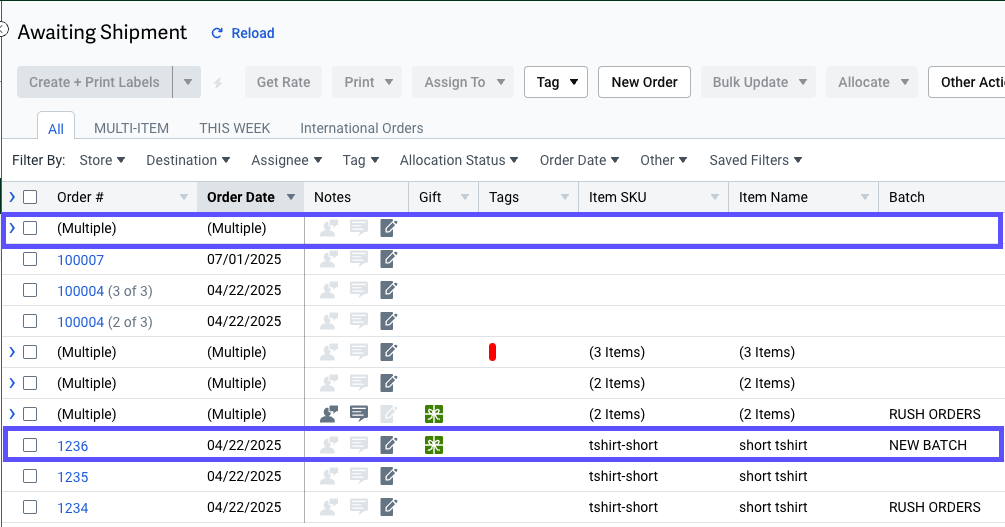Image resolution: width=1005 pixels, height=527 pixels.
Task: Open customer notes person icon for order 100007
Action: pyautogui.click(x=329, y=259)
